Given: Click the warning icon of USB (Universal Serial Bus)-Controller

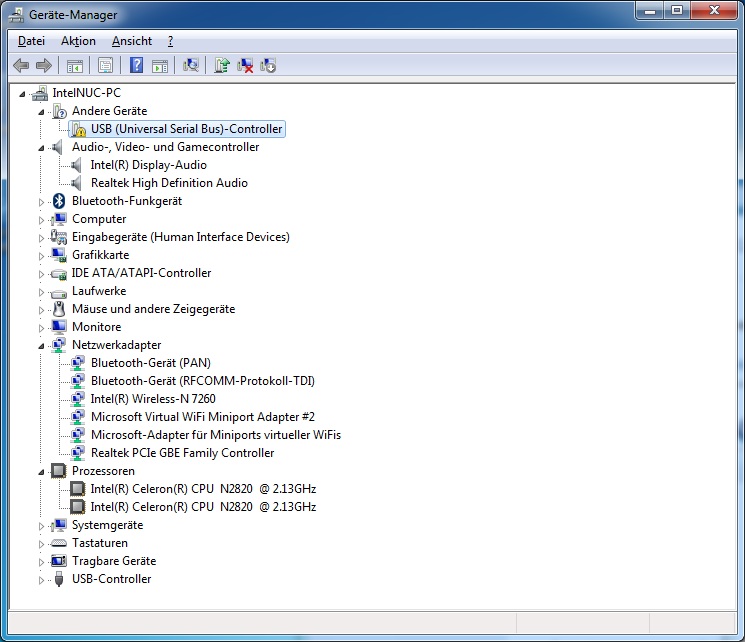Looking at the screenshot, I should pyautogui.click(x=79, y=129).
